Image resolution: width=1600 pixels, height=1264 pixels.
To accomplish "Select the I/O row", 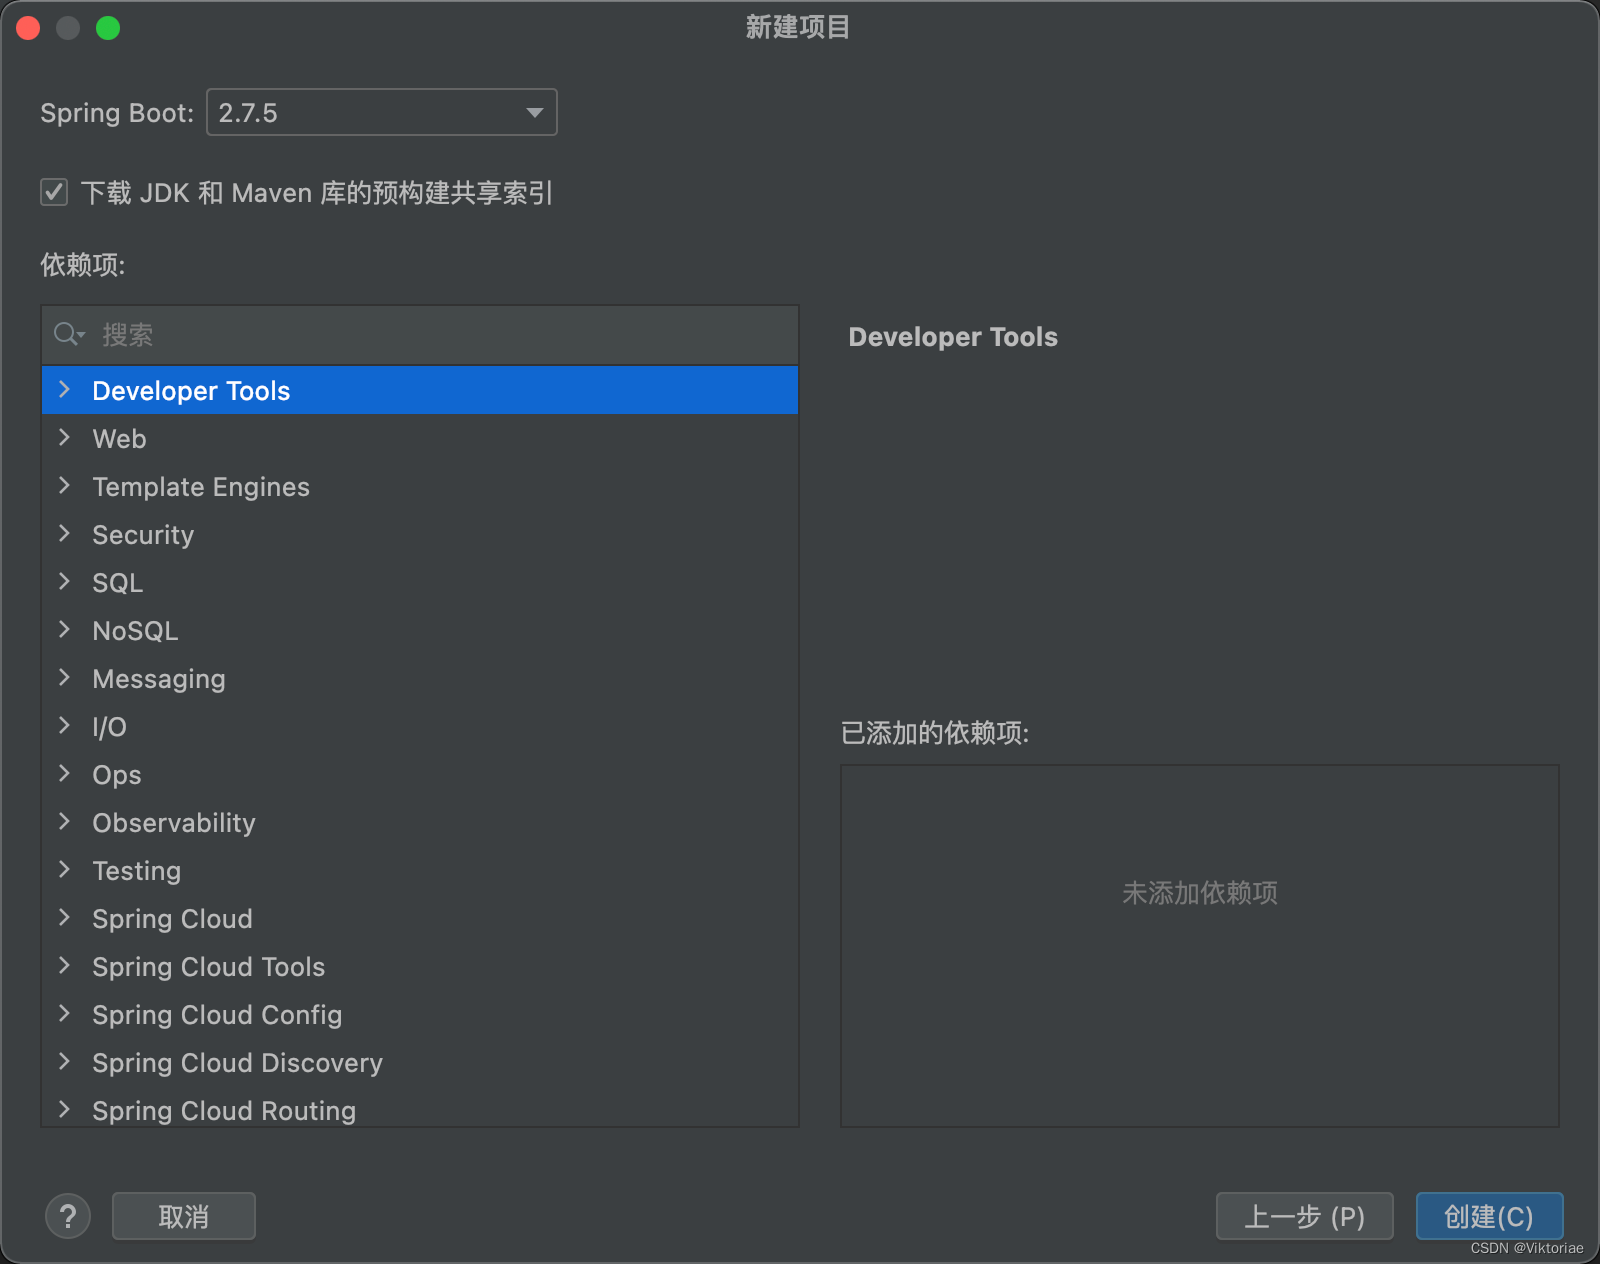I will click(x=420, y=726).
